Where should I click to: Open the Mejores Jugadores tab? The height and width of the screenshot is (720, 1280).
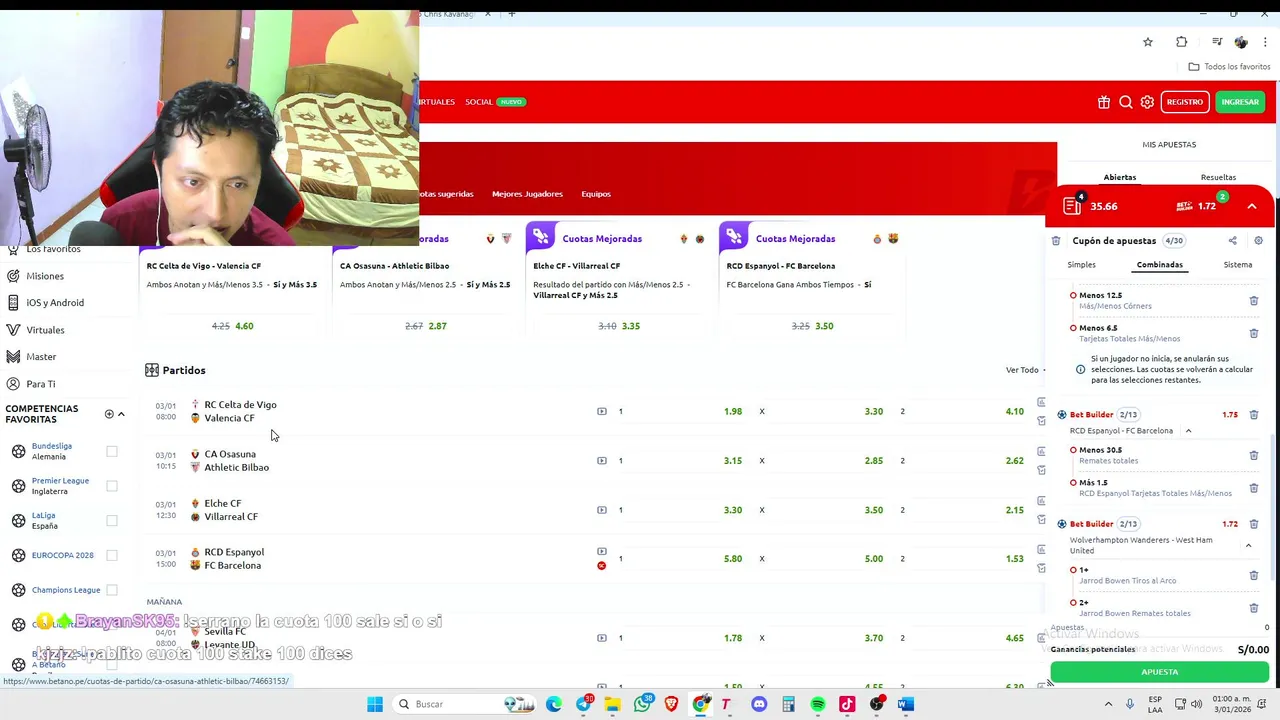coord(527,194)
